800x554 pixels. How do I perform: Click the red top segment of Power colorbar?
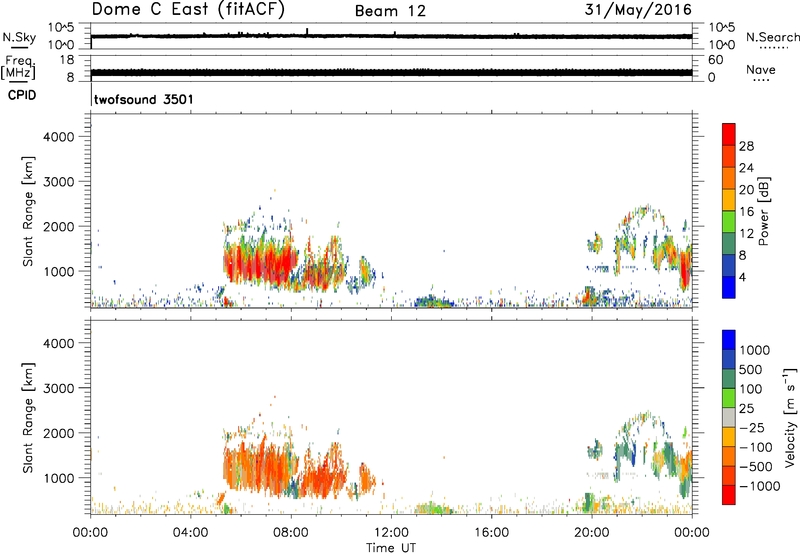click(729, 134)
